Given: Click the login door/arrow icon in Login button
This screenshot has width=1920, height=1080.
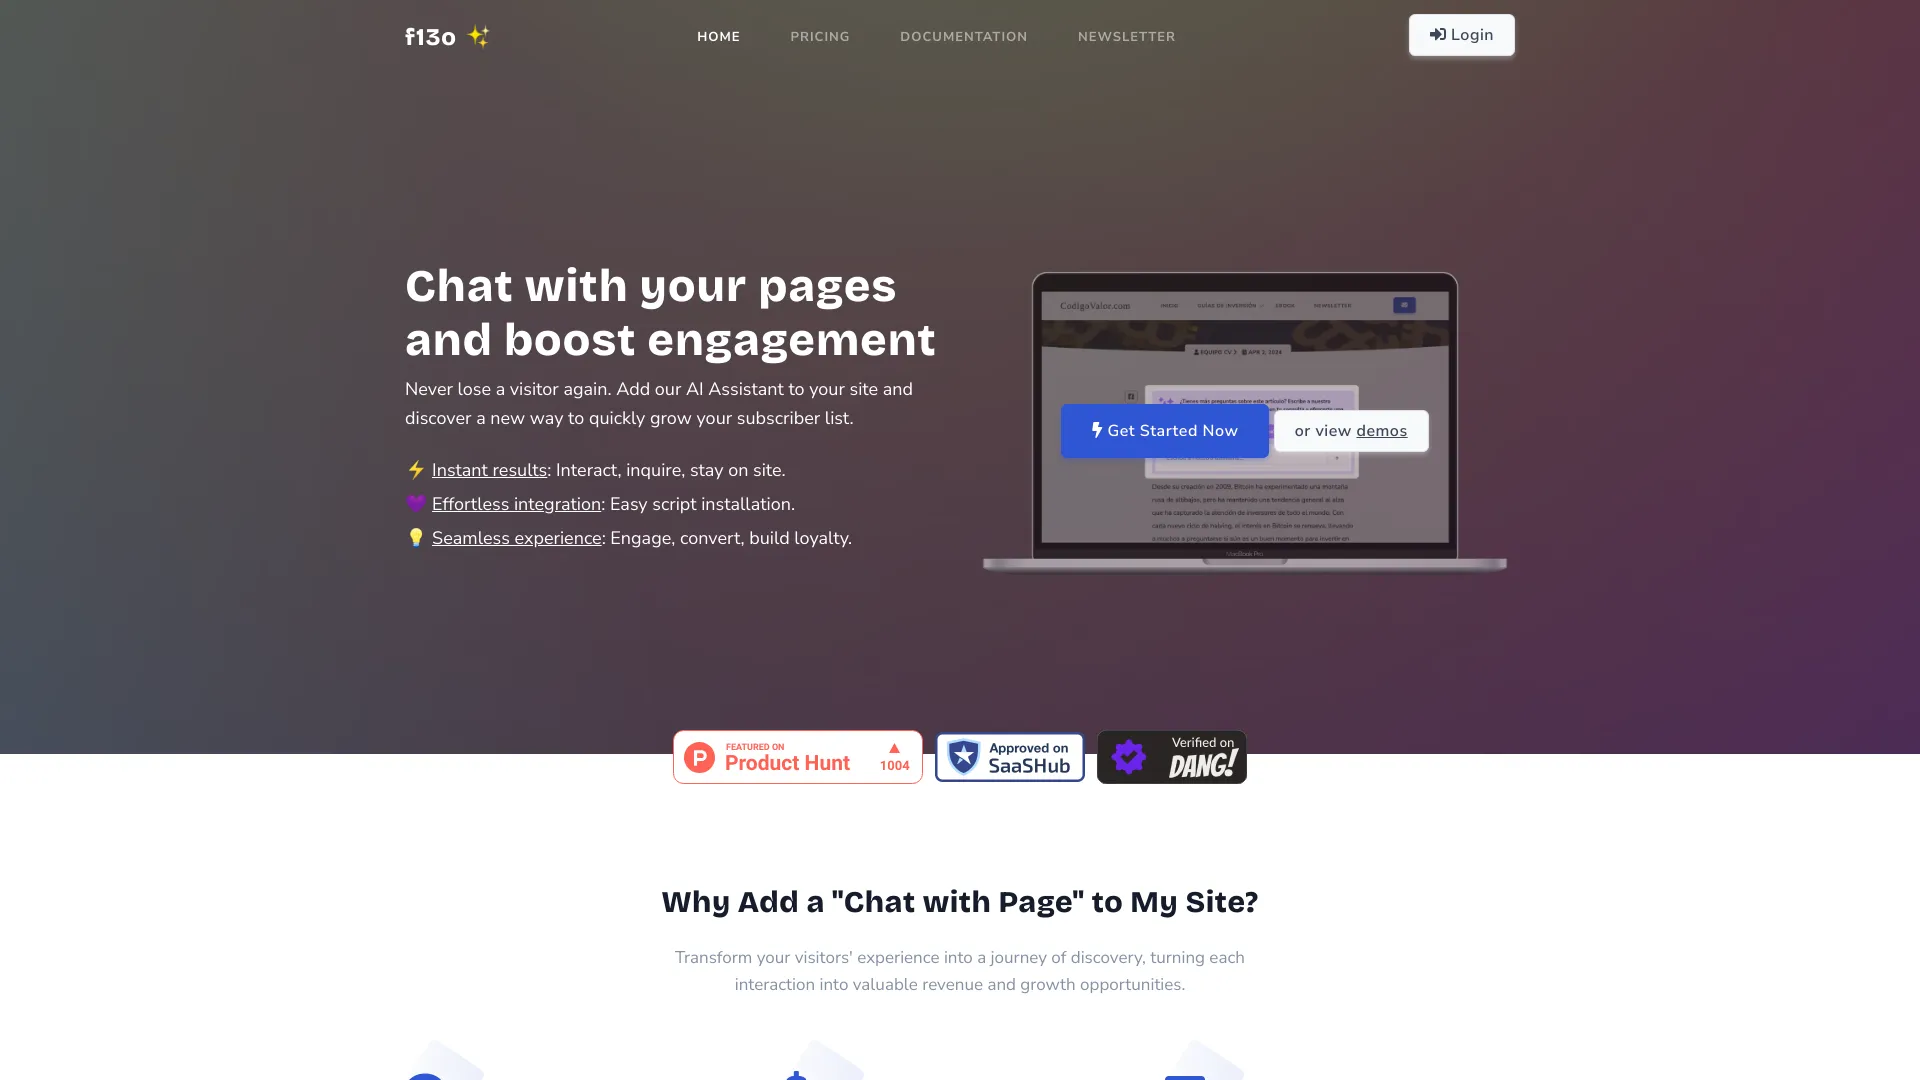Looking at the screenshot, I should point(1437,34).
